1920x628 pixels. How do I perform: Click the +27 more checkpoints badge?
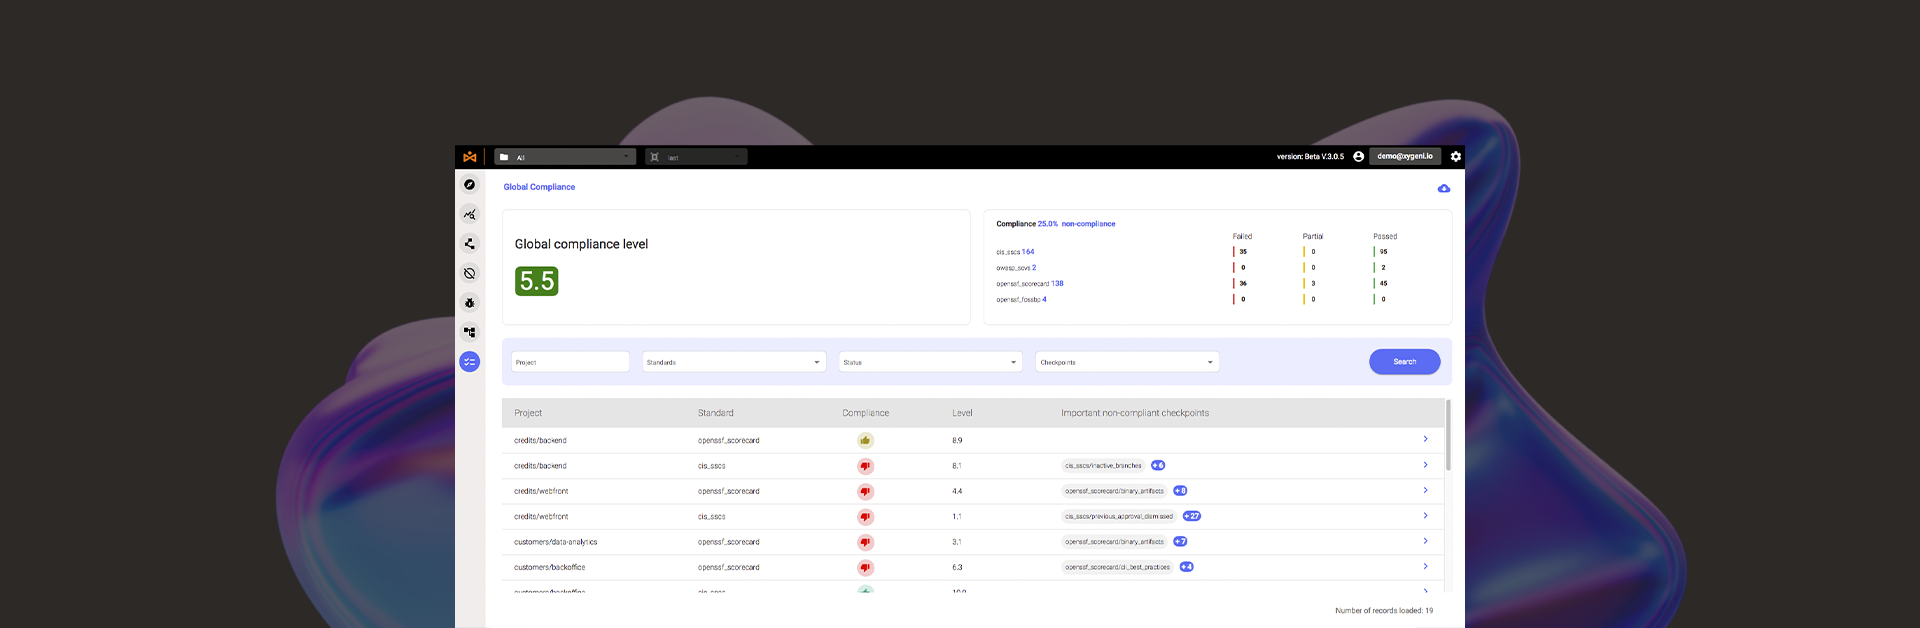point(1192,517)
